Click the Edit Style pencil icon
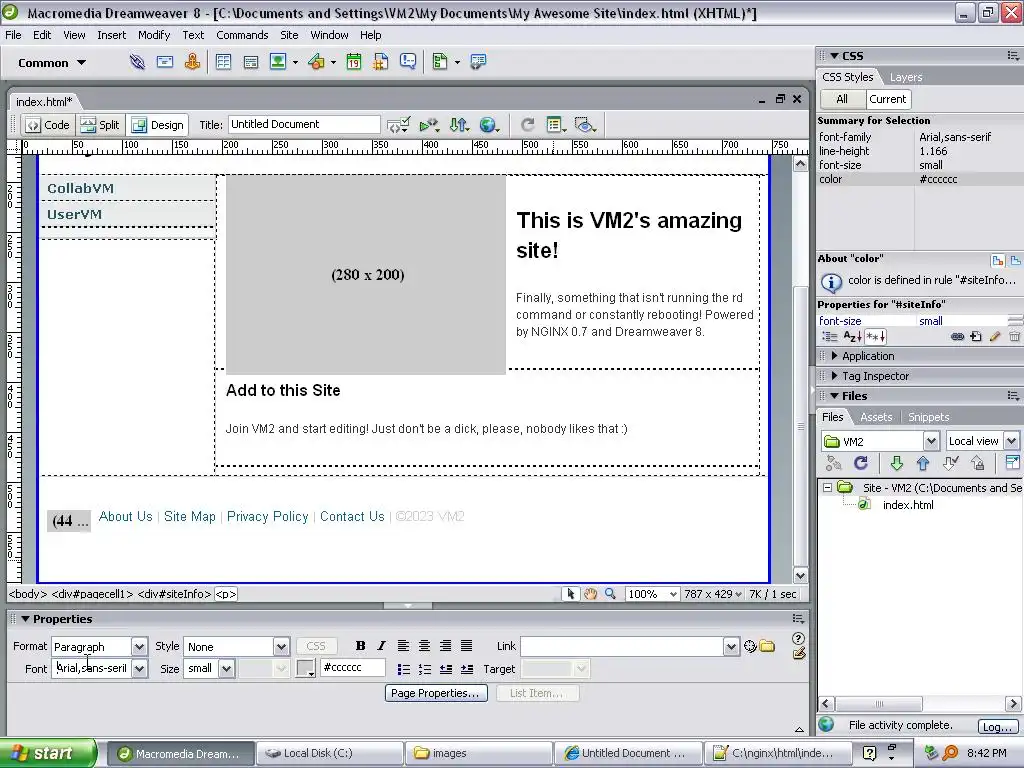 [995, 337]
